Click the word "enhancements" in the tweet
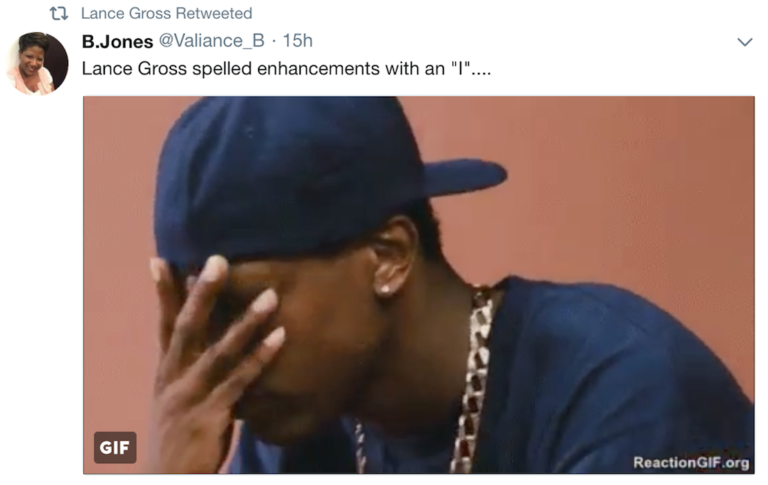Viewport: 768px width, 485px height. 318,69
